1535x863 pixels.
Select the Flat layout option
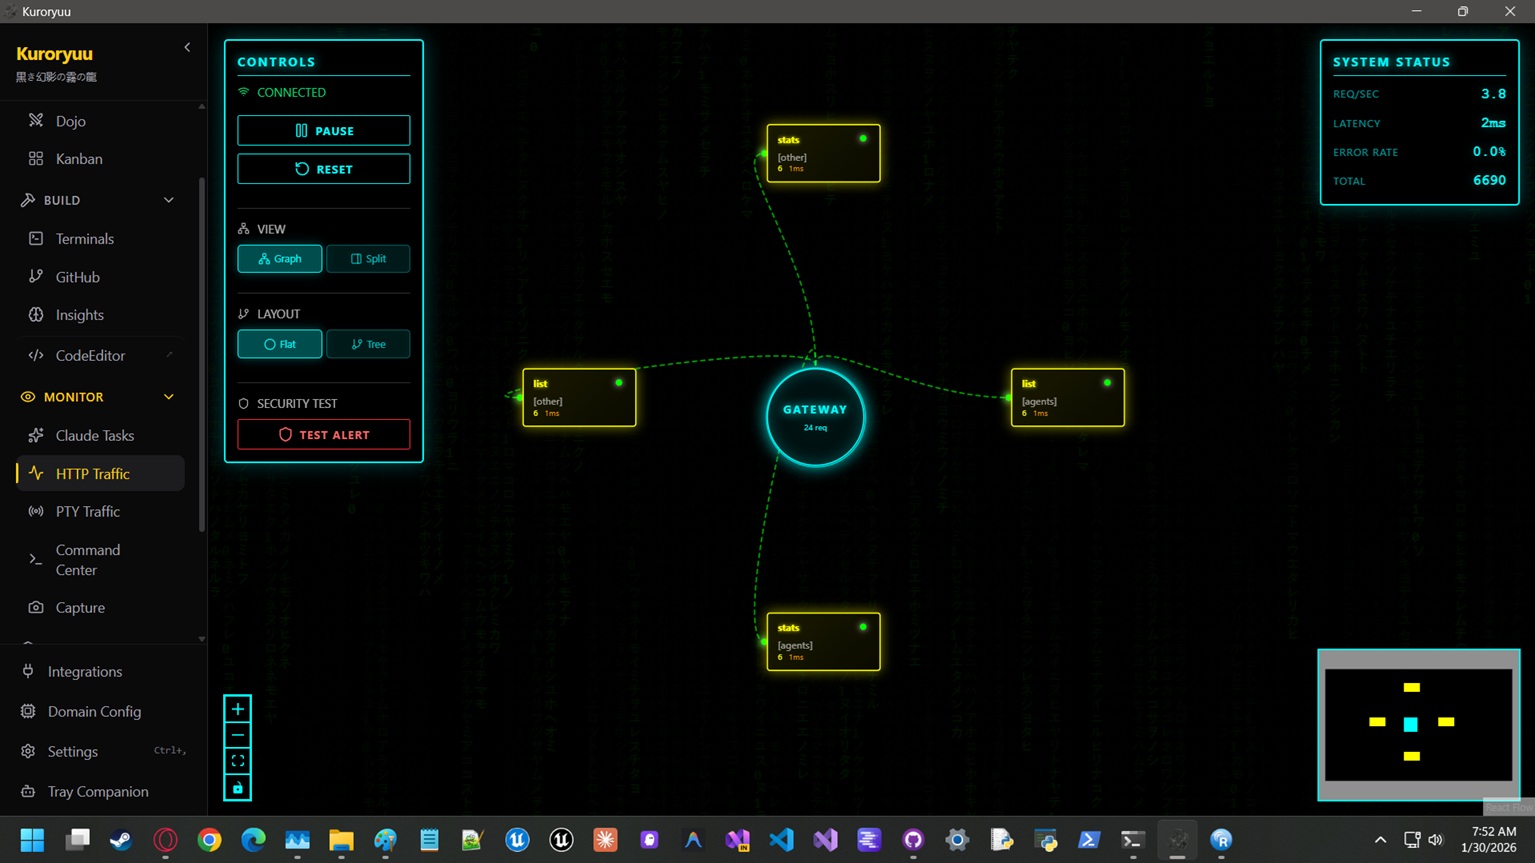point(280,344)
